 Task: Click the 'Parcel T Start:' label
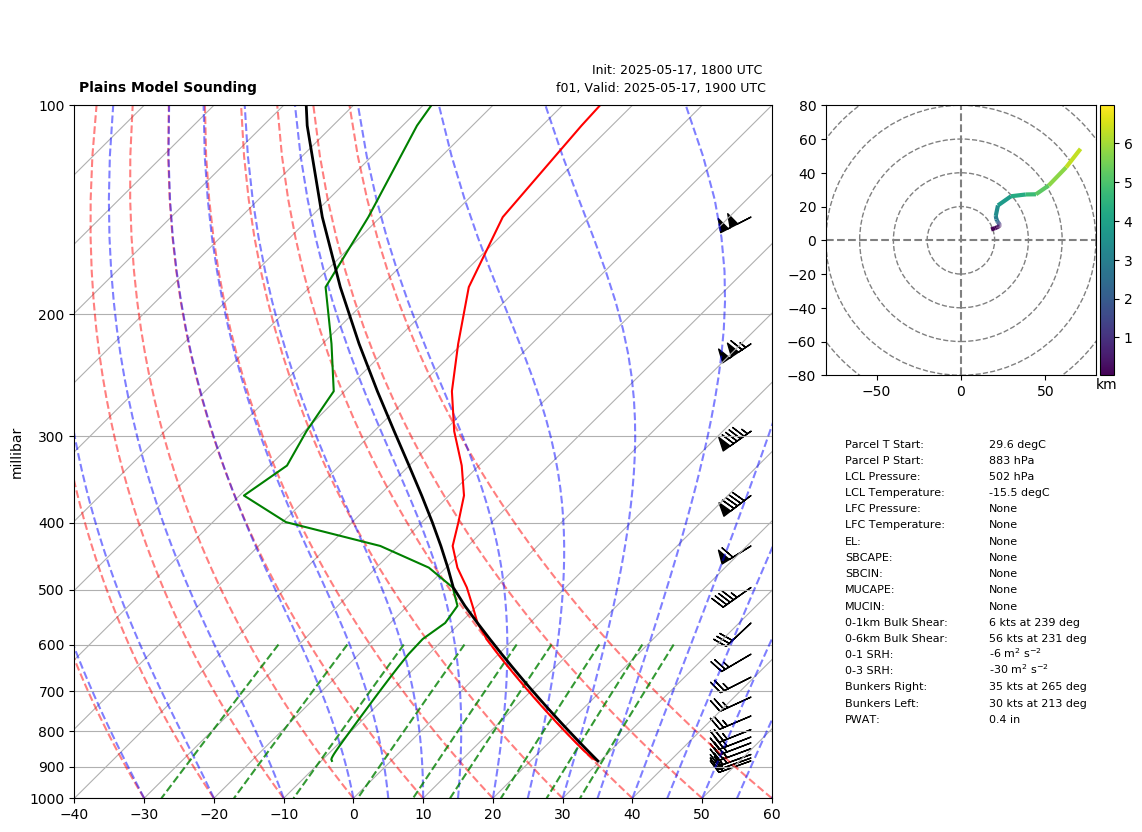coord(883,444)
